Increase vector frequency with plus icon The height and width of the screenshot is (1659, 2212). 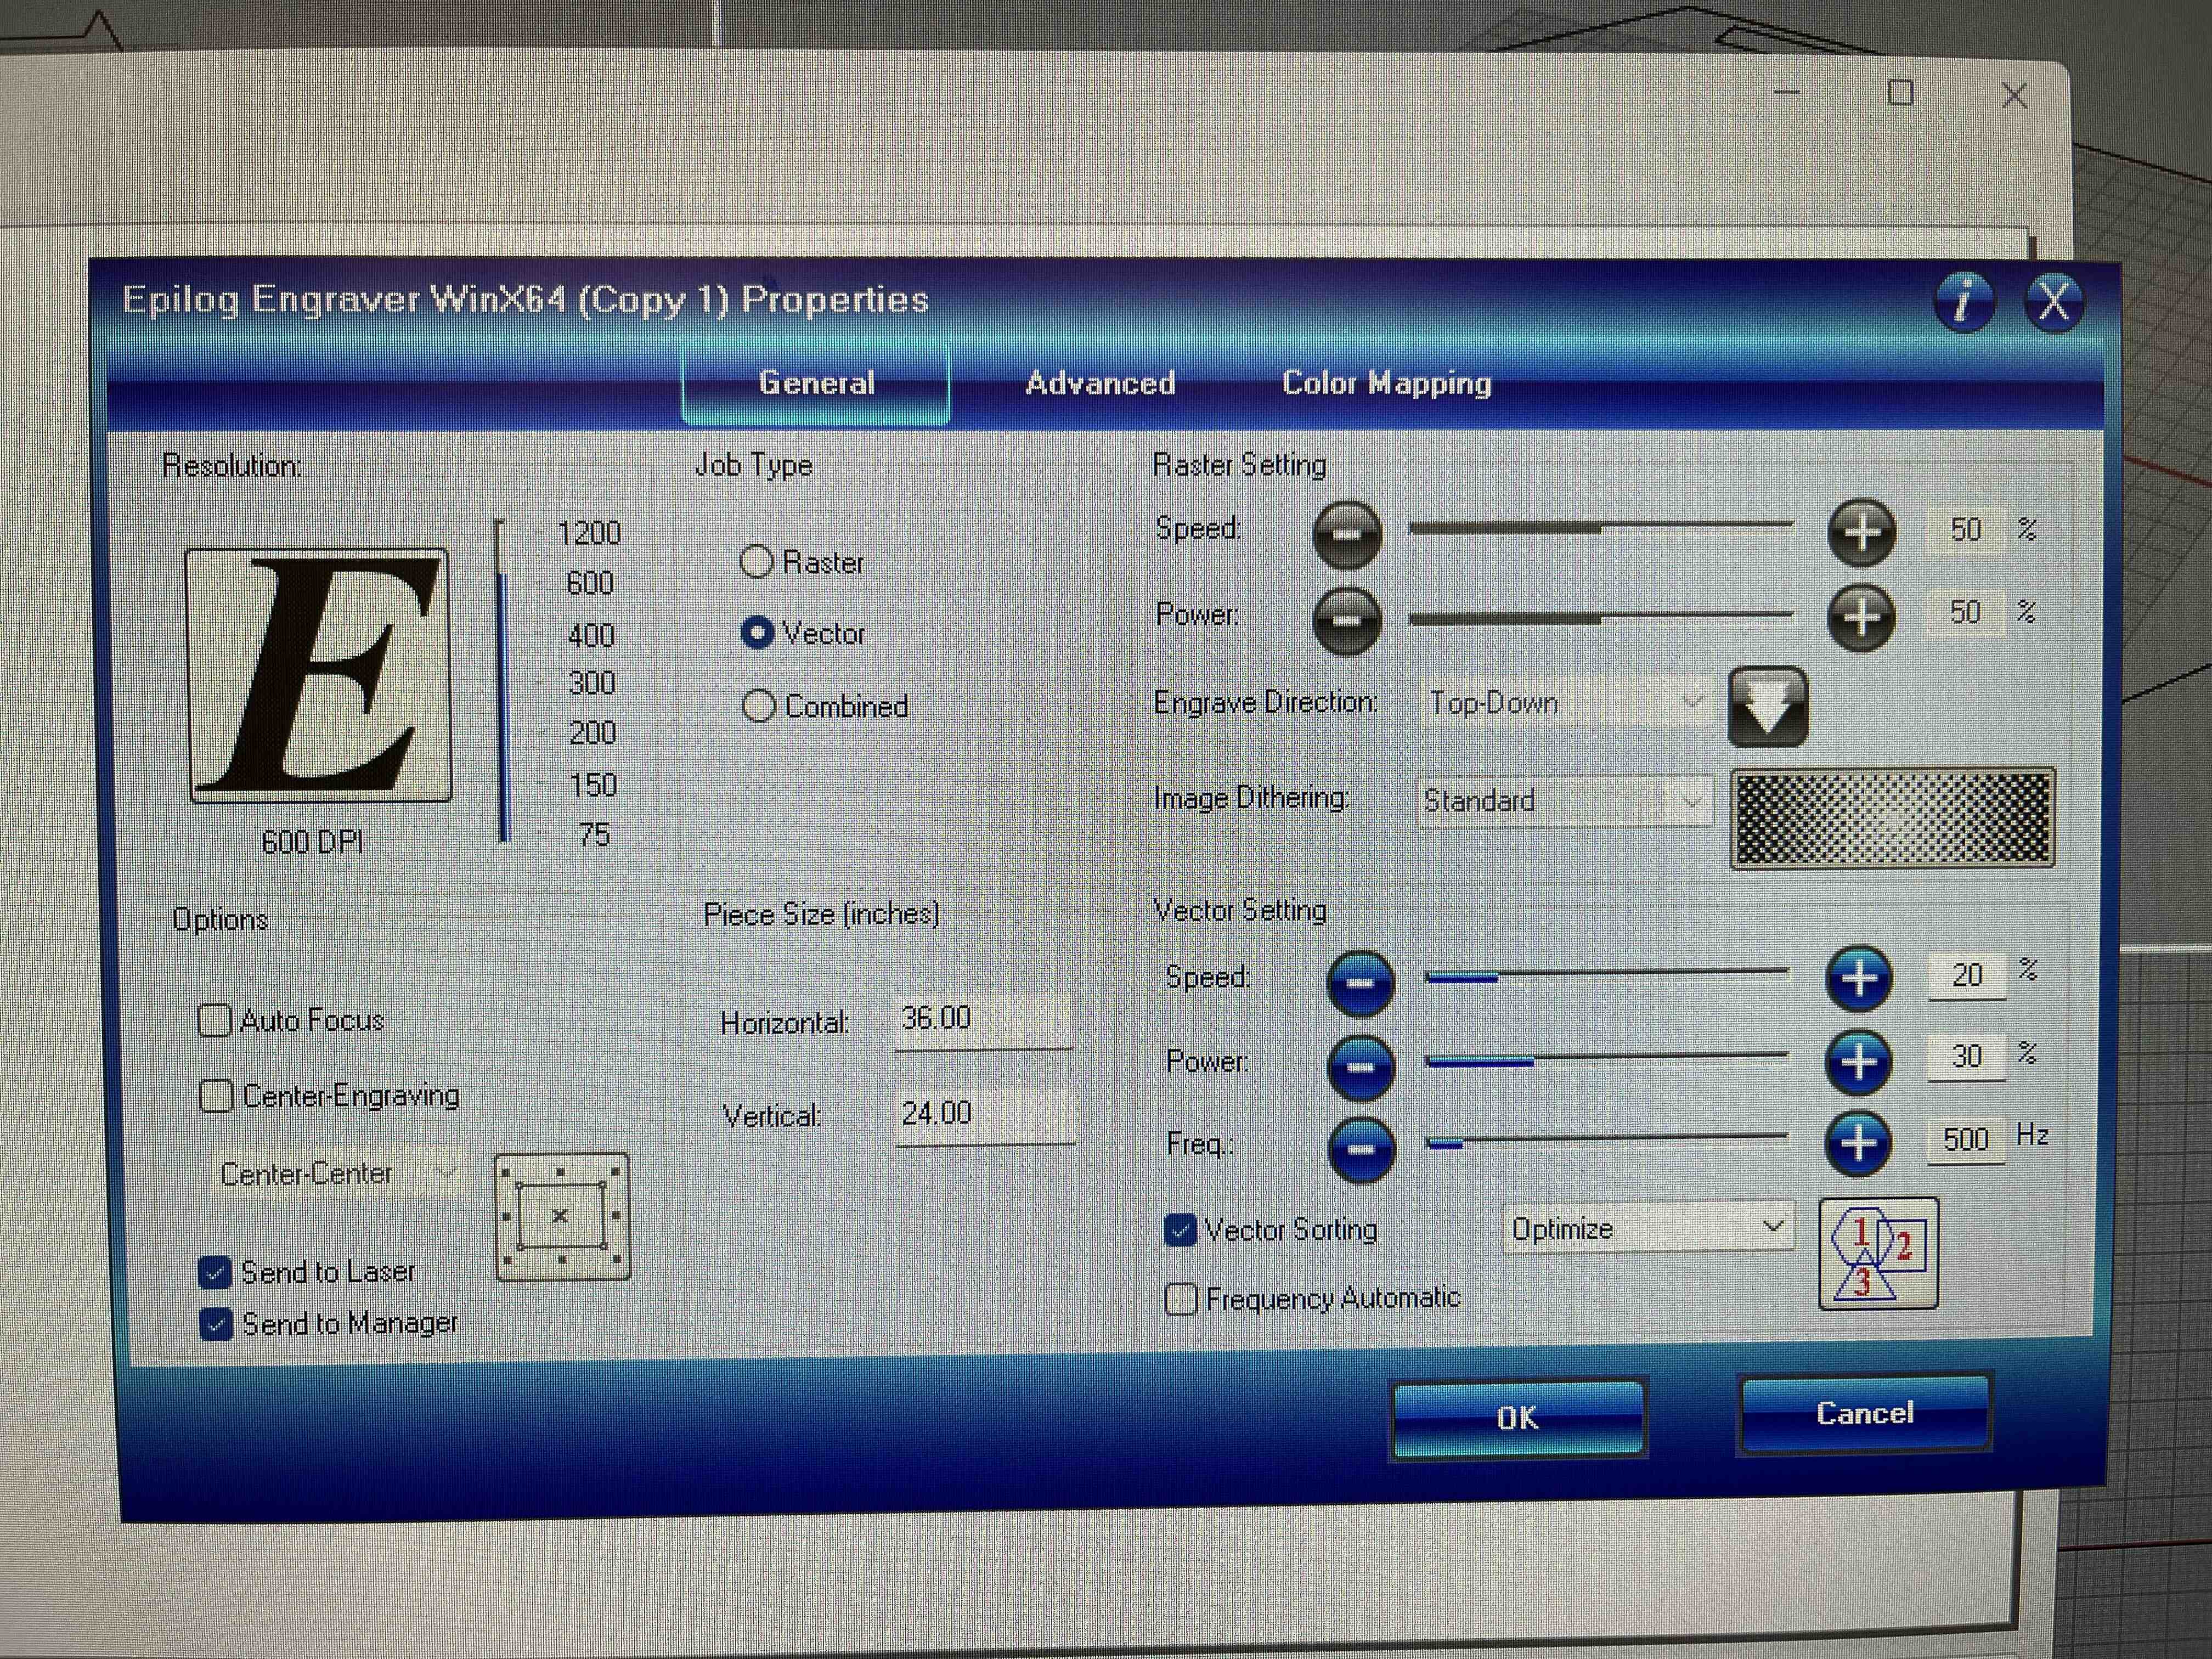click(x=1858, y=1143)
